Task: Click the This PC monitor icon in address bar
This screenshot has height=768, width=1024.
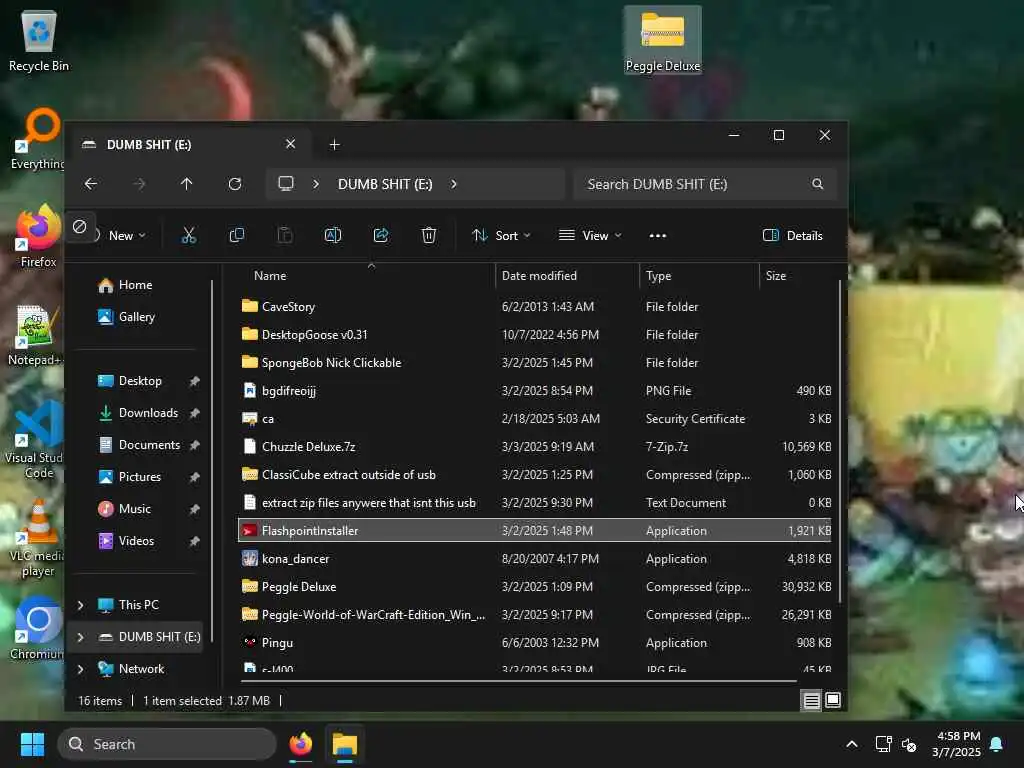Action: click(286, 184)
